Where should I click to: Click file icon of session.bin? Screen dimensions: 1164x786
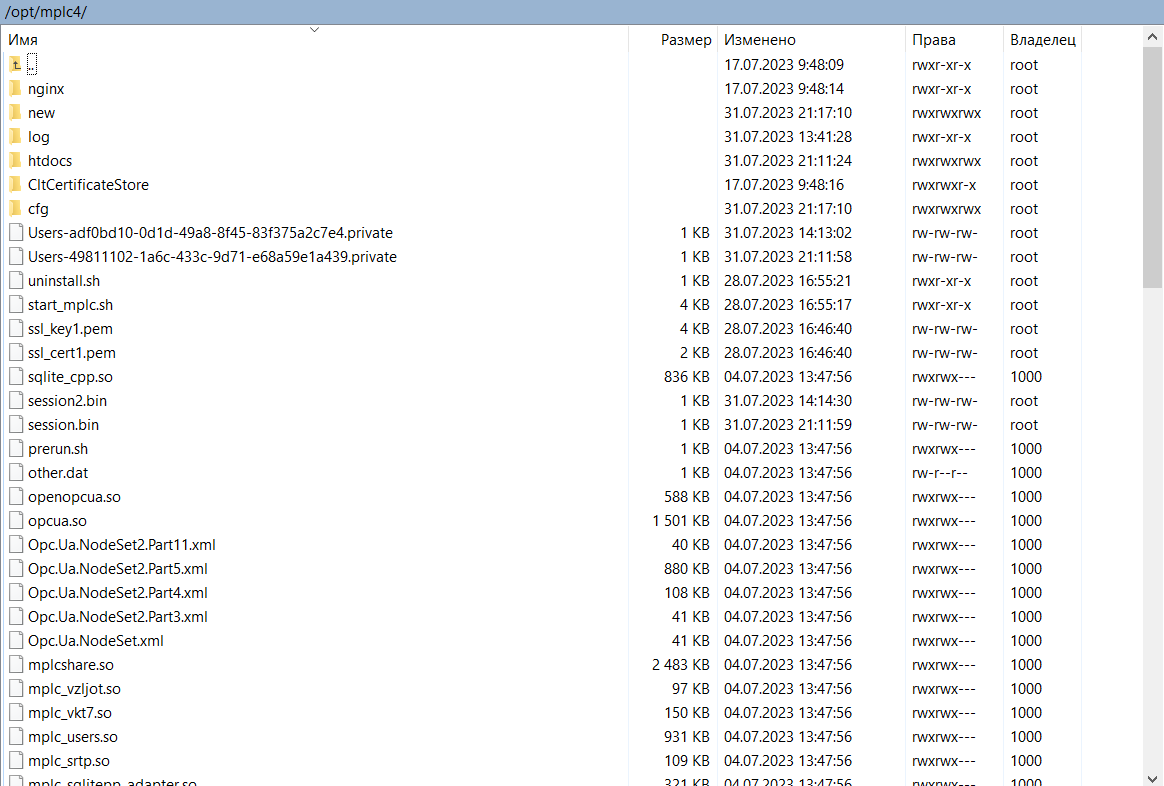pyautogui.click(x=16, y=425)
